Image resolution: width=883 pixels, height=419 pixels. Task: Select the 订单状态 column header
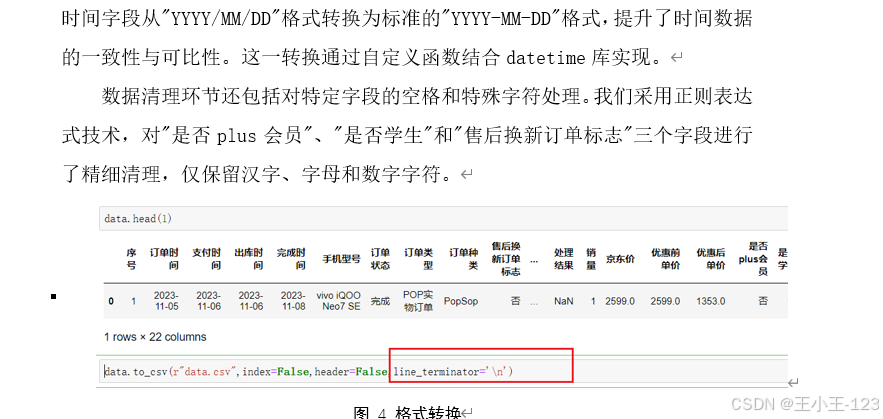[380, 259]
